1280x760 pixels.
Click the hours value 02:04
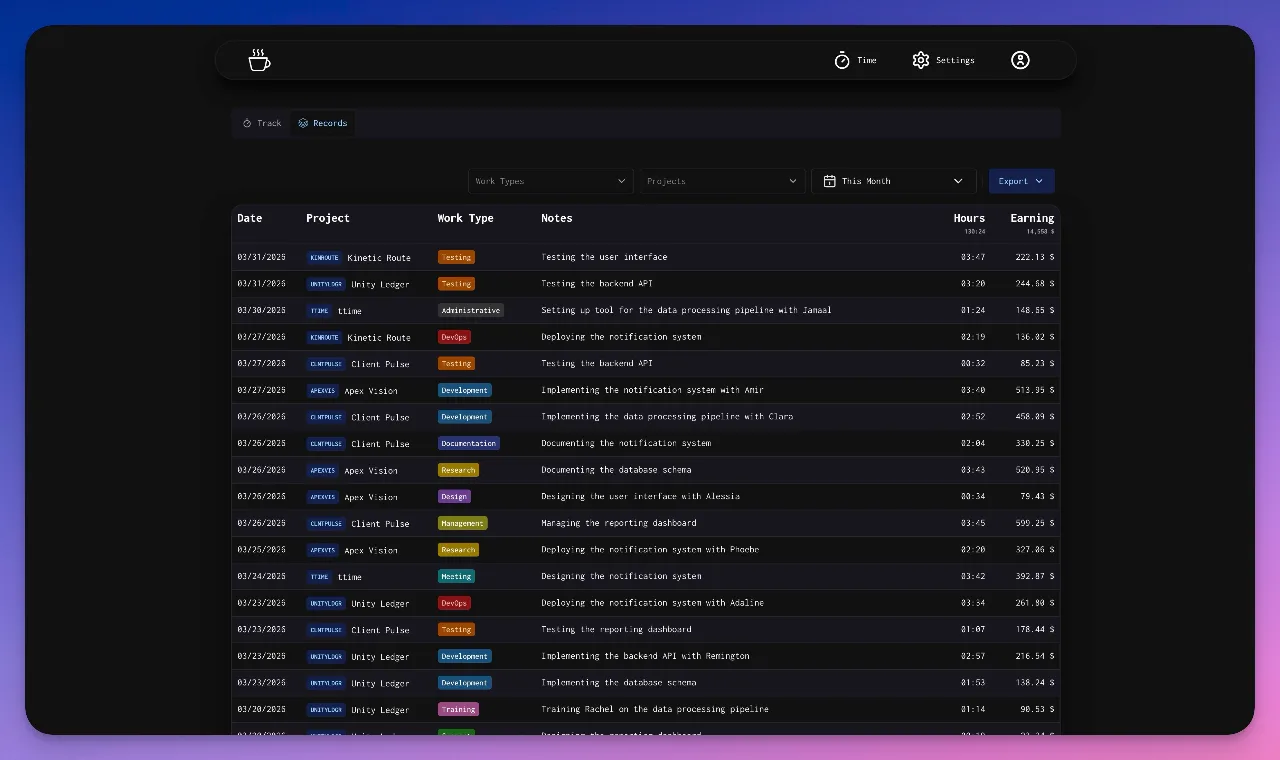point(973,443)
